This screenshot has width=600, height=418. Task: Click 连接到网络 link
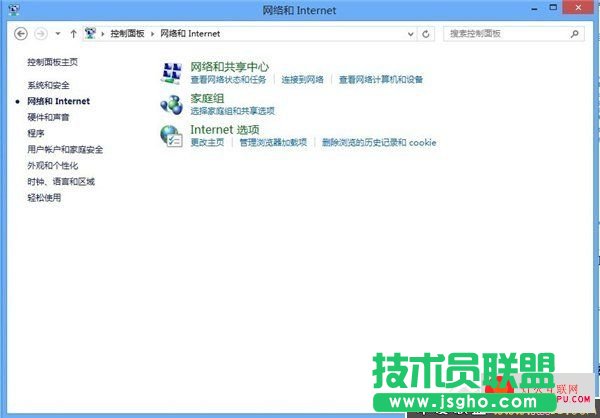[303, 80]
